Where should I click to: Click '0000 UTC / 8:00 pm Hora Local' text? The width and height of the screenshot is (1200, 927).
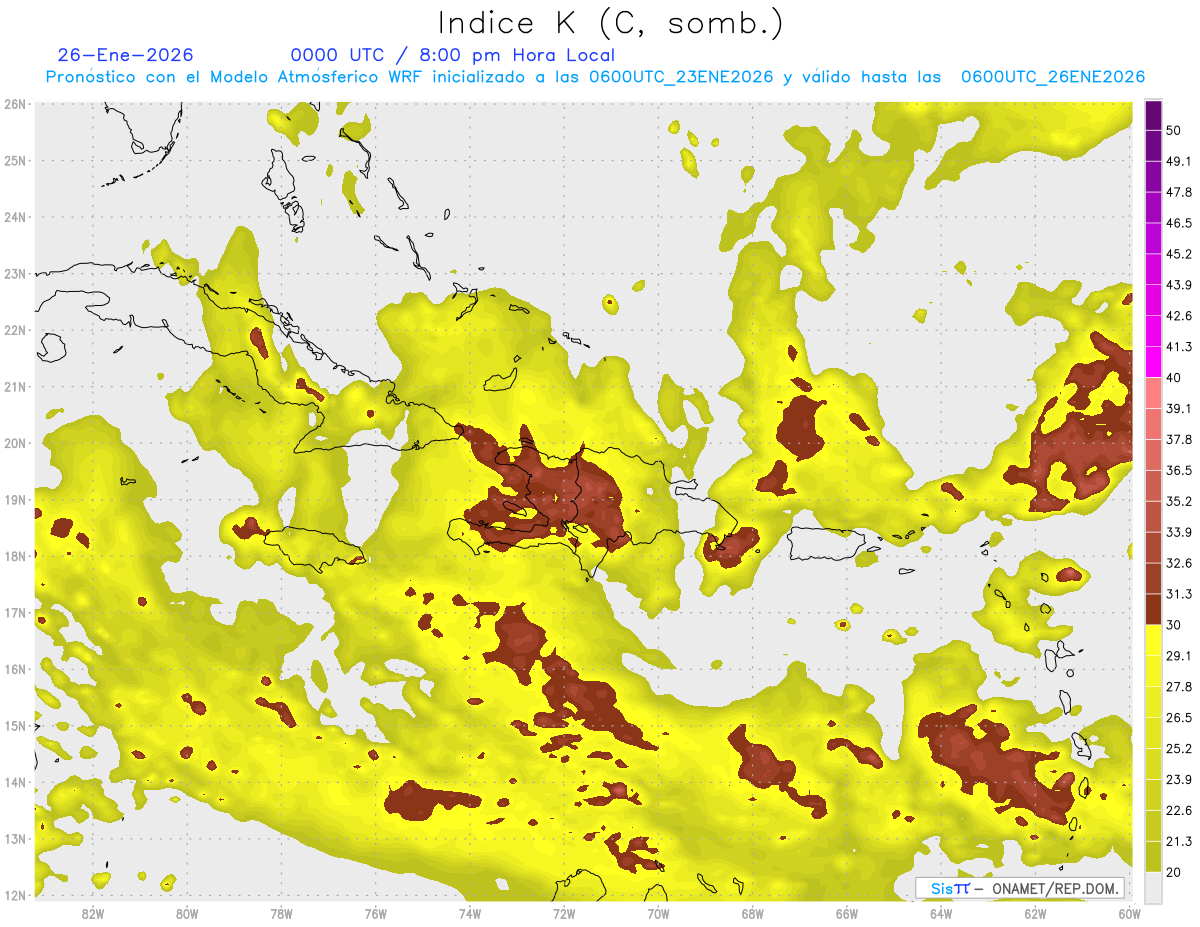pos(453,55)
